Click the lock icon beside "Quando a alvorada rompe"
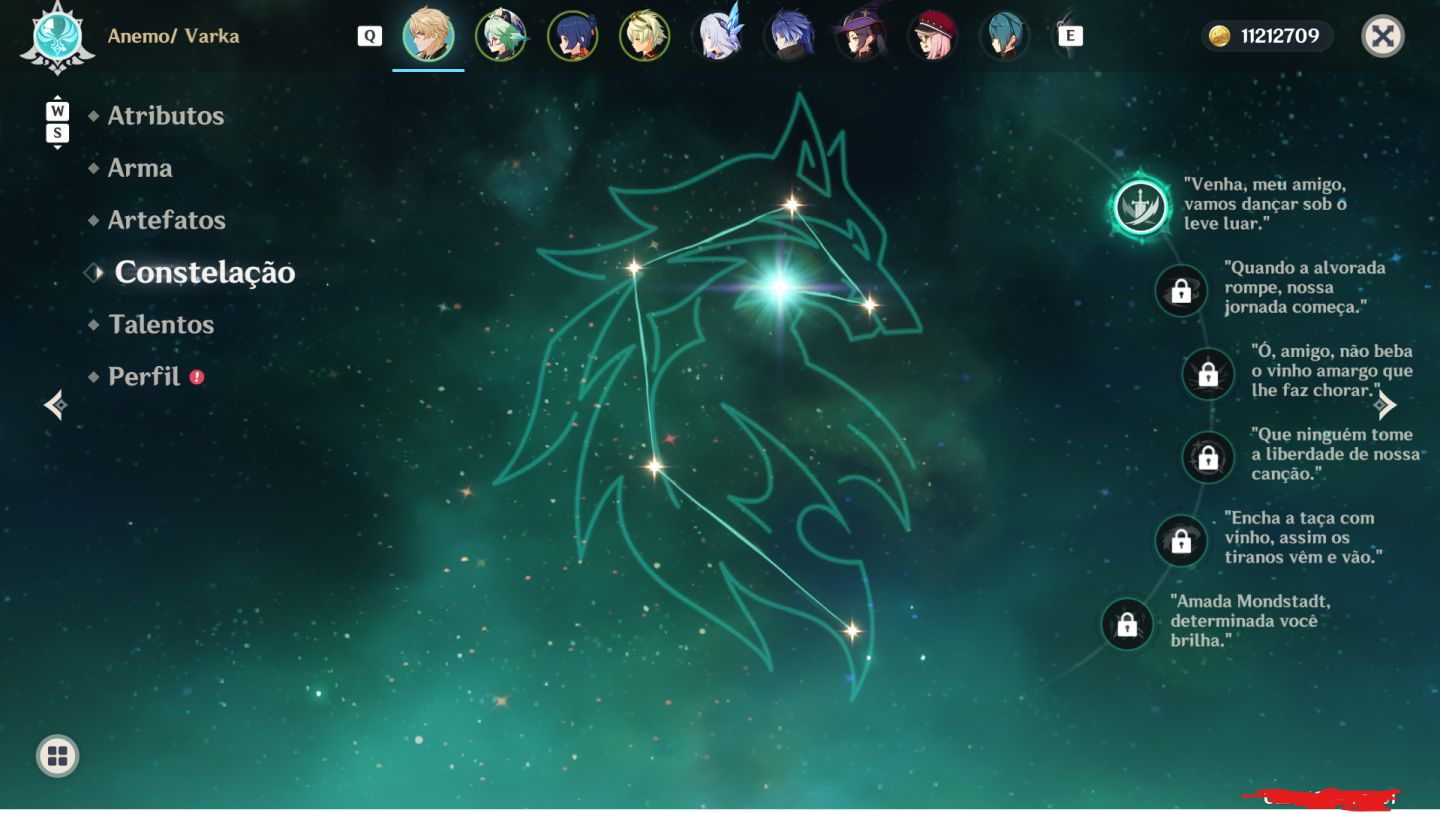The height and width of the screenshot is (813, 1440). [1181, 291]
